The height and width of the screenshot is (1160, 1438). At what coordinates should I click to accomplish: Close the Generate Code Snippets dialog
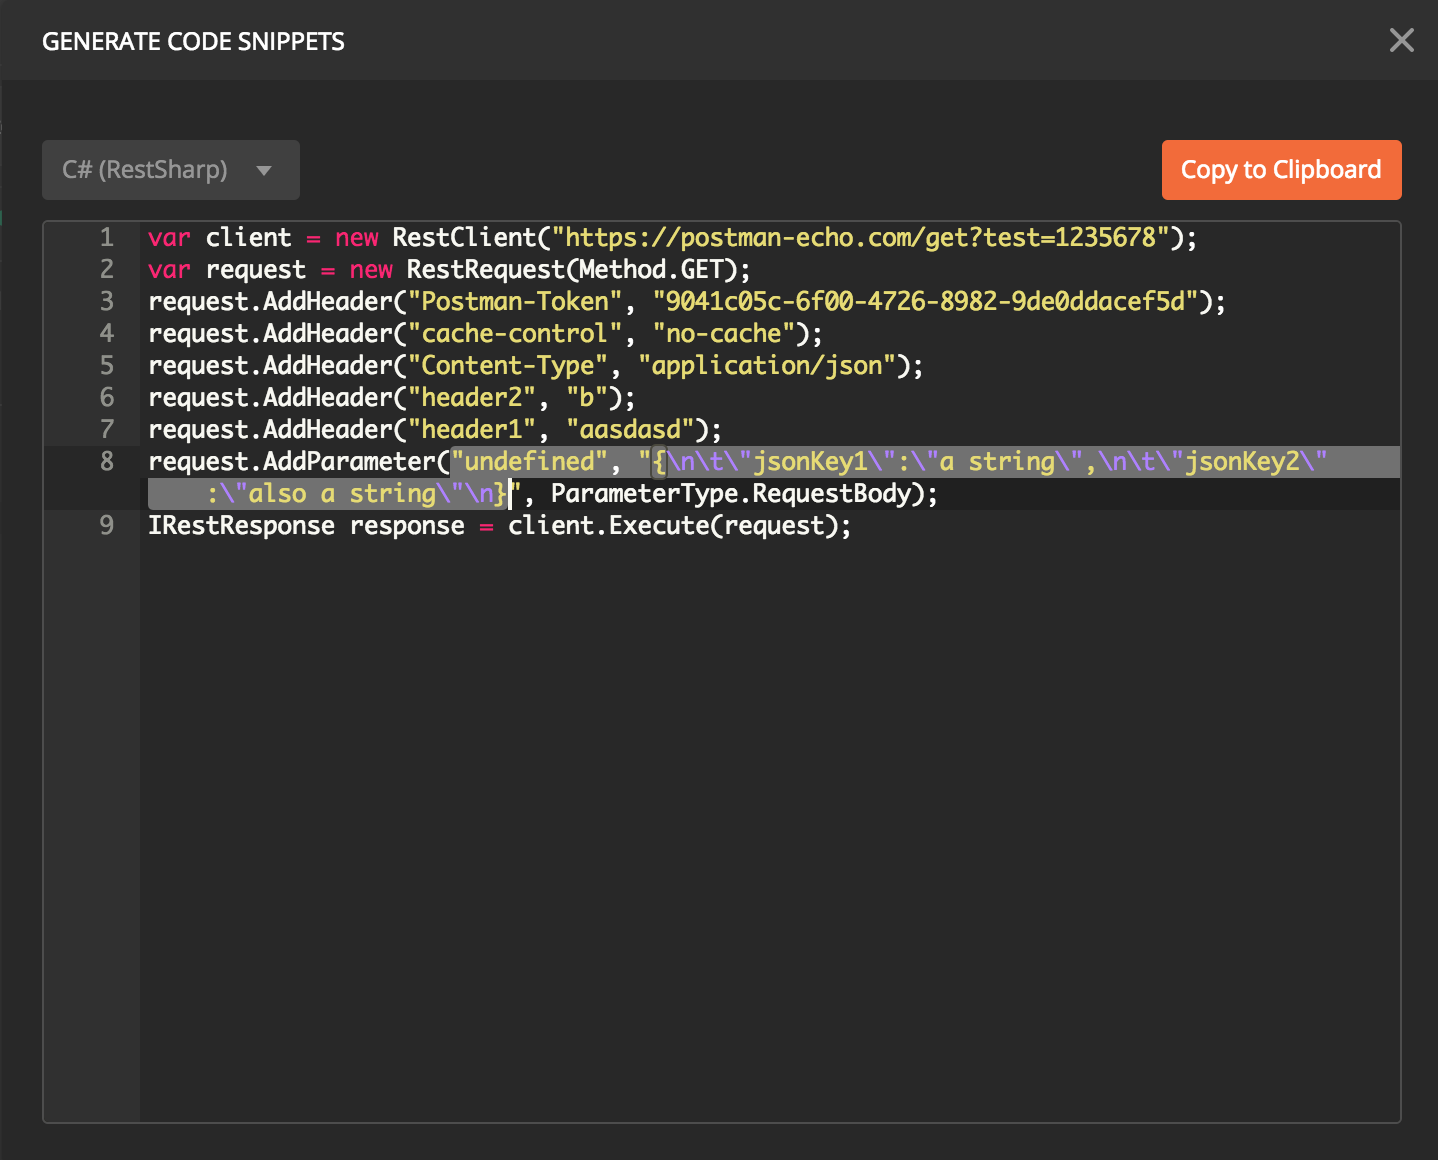tap(1401, 40)
